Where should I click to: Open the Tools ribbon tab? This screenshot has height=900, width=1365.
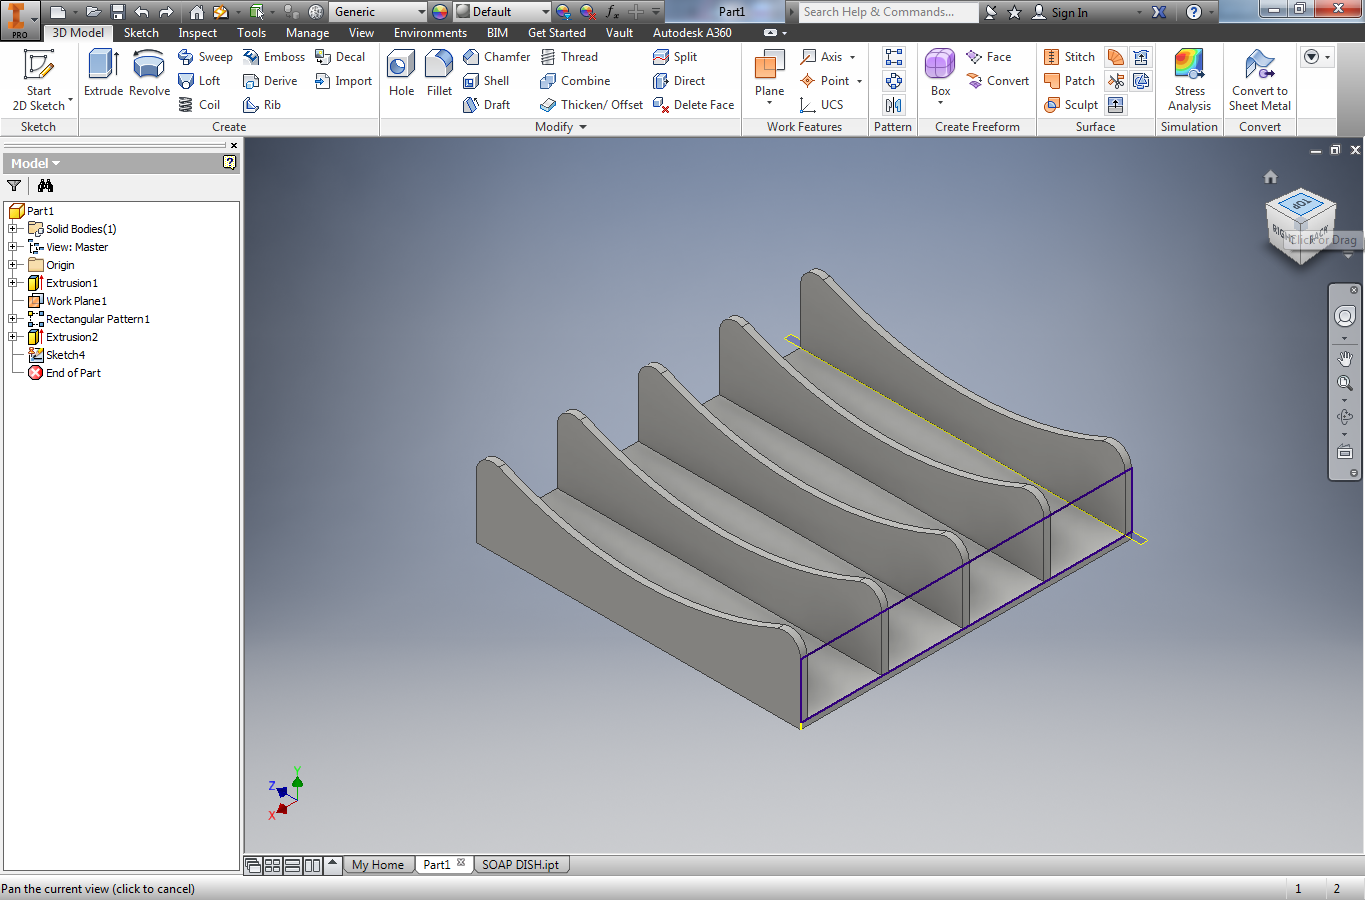(251, 33)
